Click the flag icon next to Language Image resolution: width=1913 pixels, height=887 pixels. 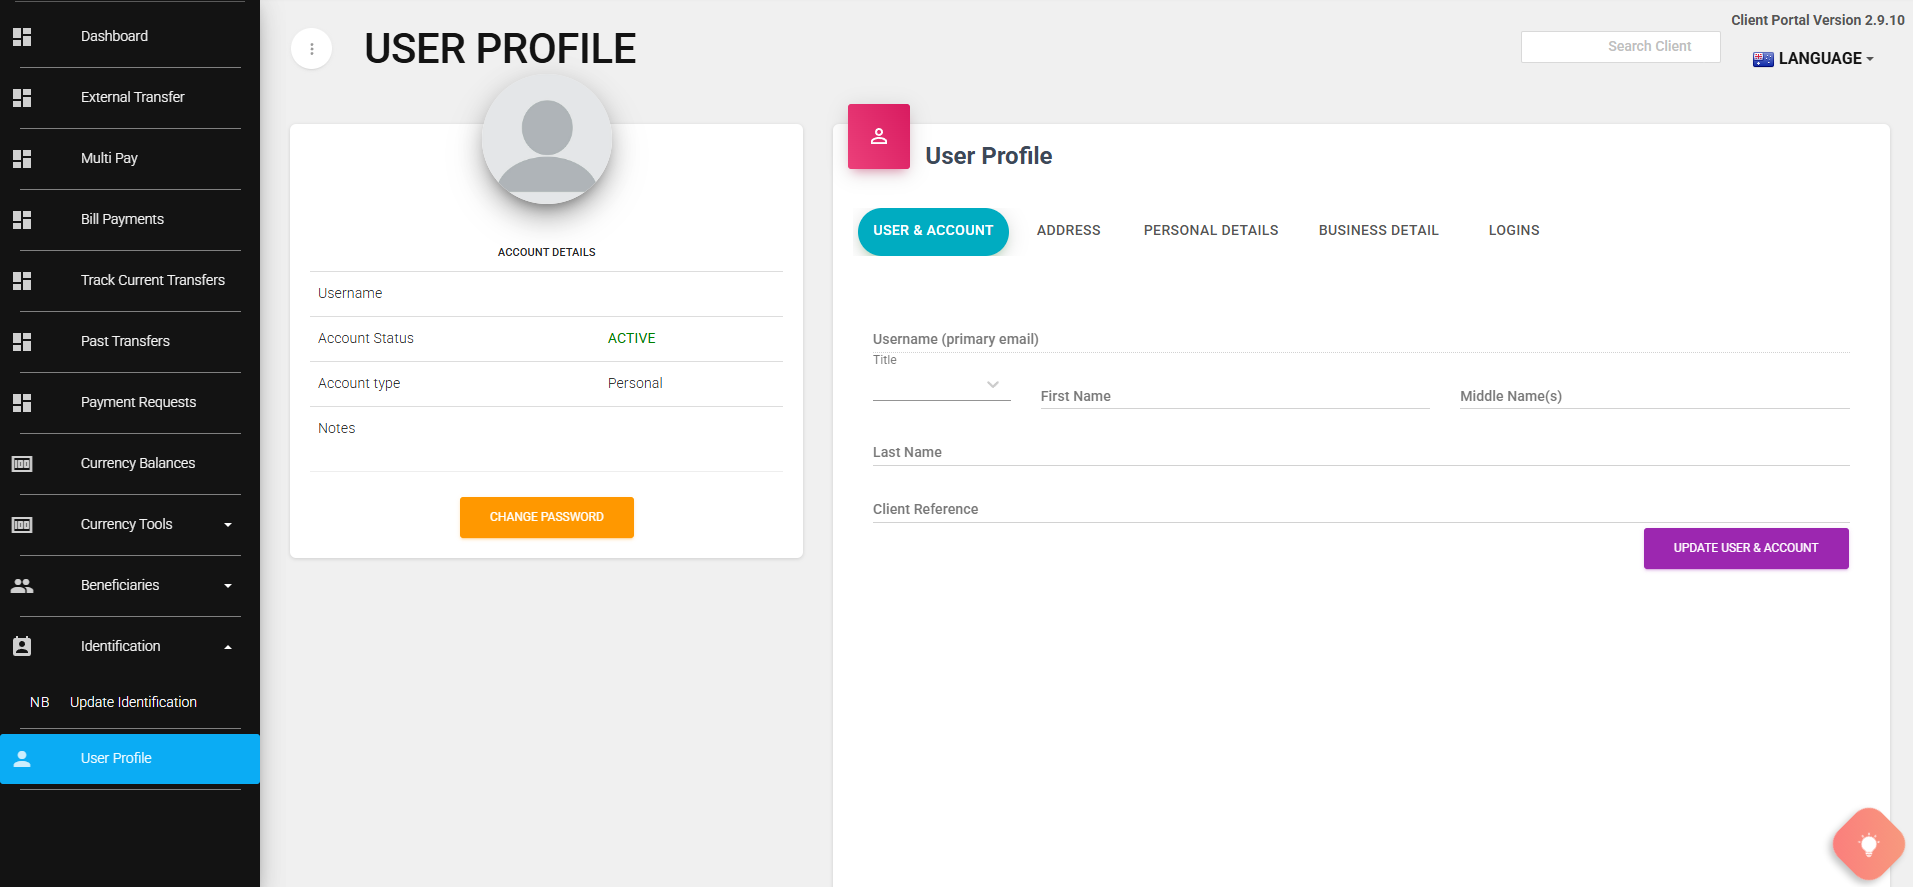point(1762,59)
